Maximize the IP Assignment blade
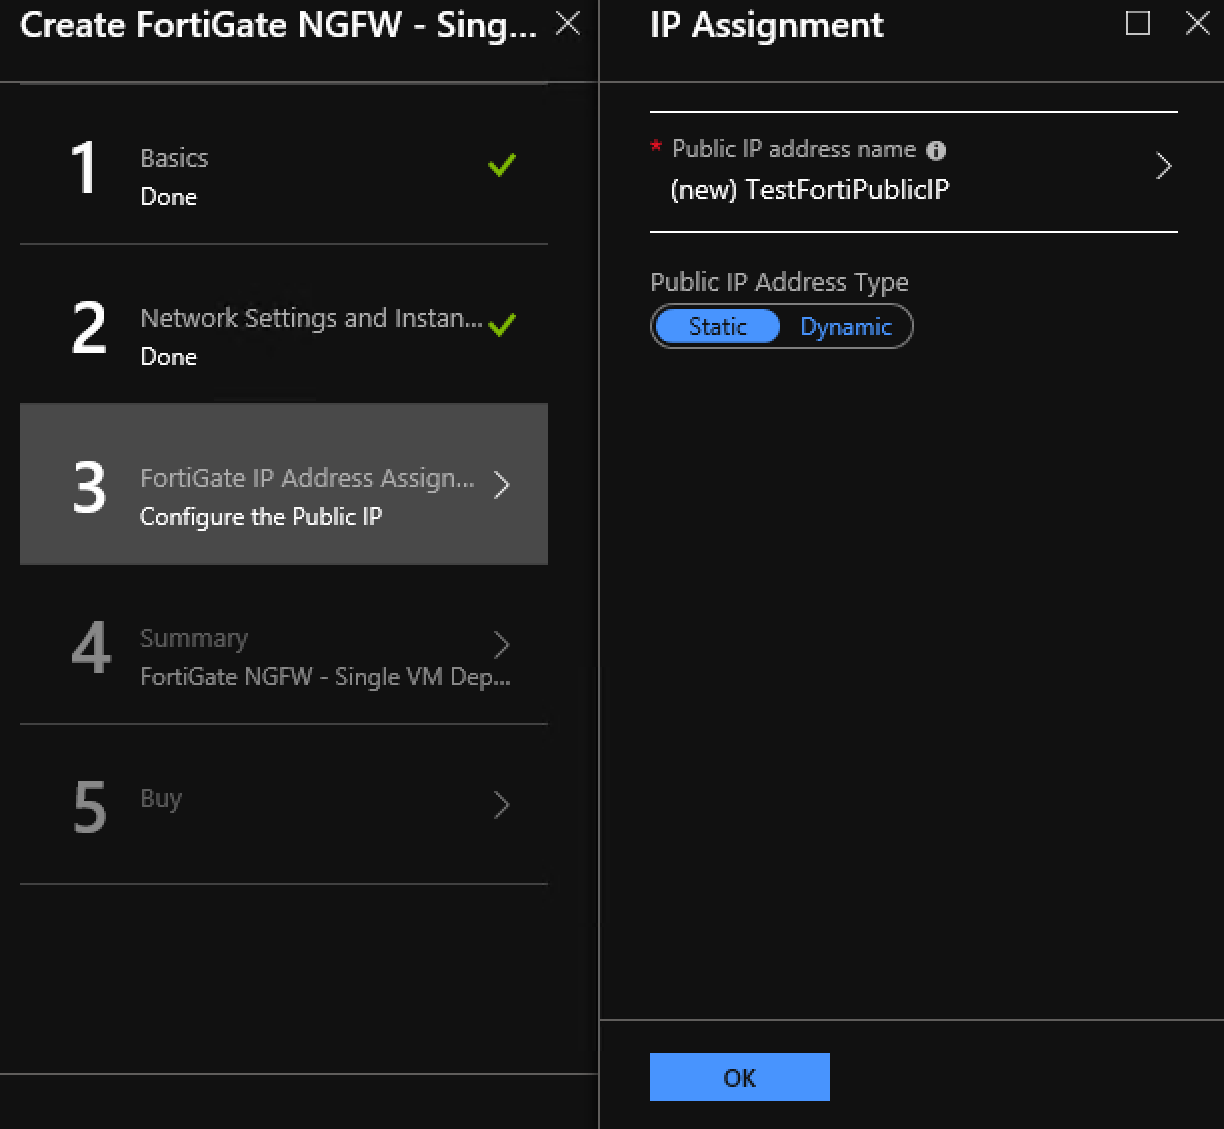Viewport: 1224px width, 1129px height. pos(1138,23)
